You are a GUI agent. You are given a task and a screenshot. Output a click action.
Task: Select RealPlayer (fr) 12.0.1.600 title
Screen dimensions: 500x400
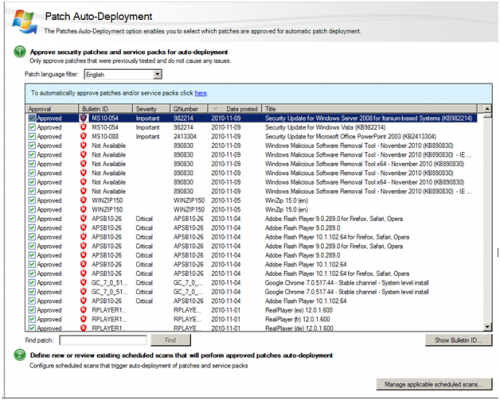pyautogui.click(x=297, y=319)
